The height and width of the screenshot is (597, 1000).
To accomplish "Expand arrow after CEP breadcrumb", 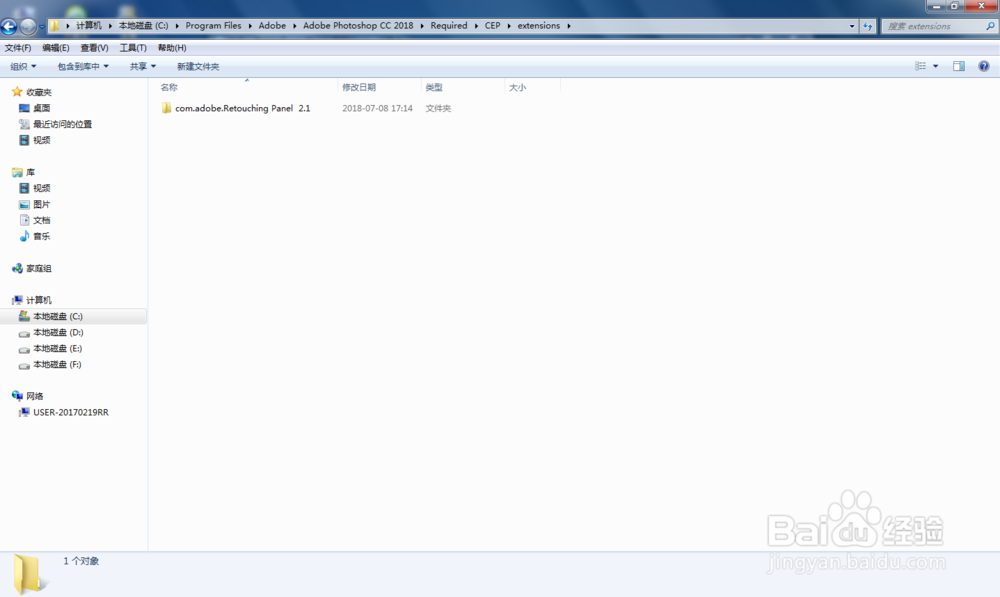I will click(509, 26).
